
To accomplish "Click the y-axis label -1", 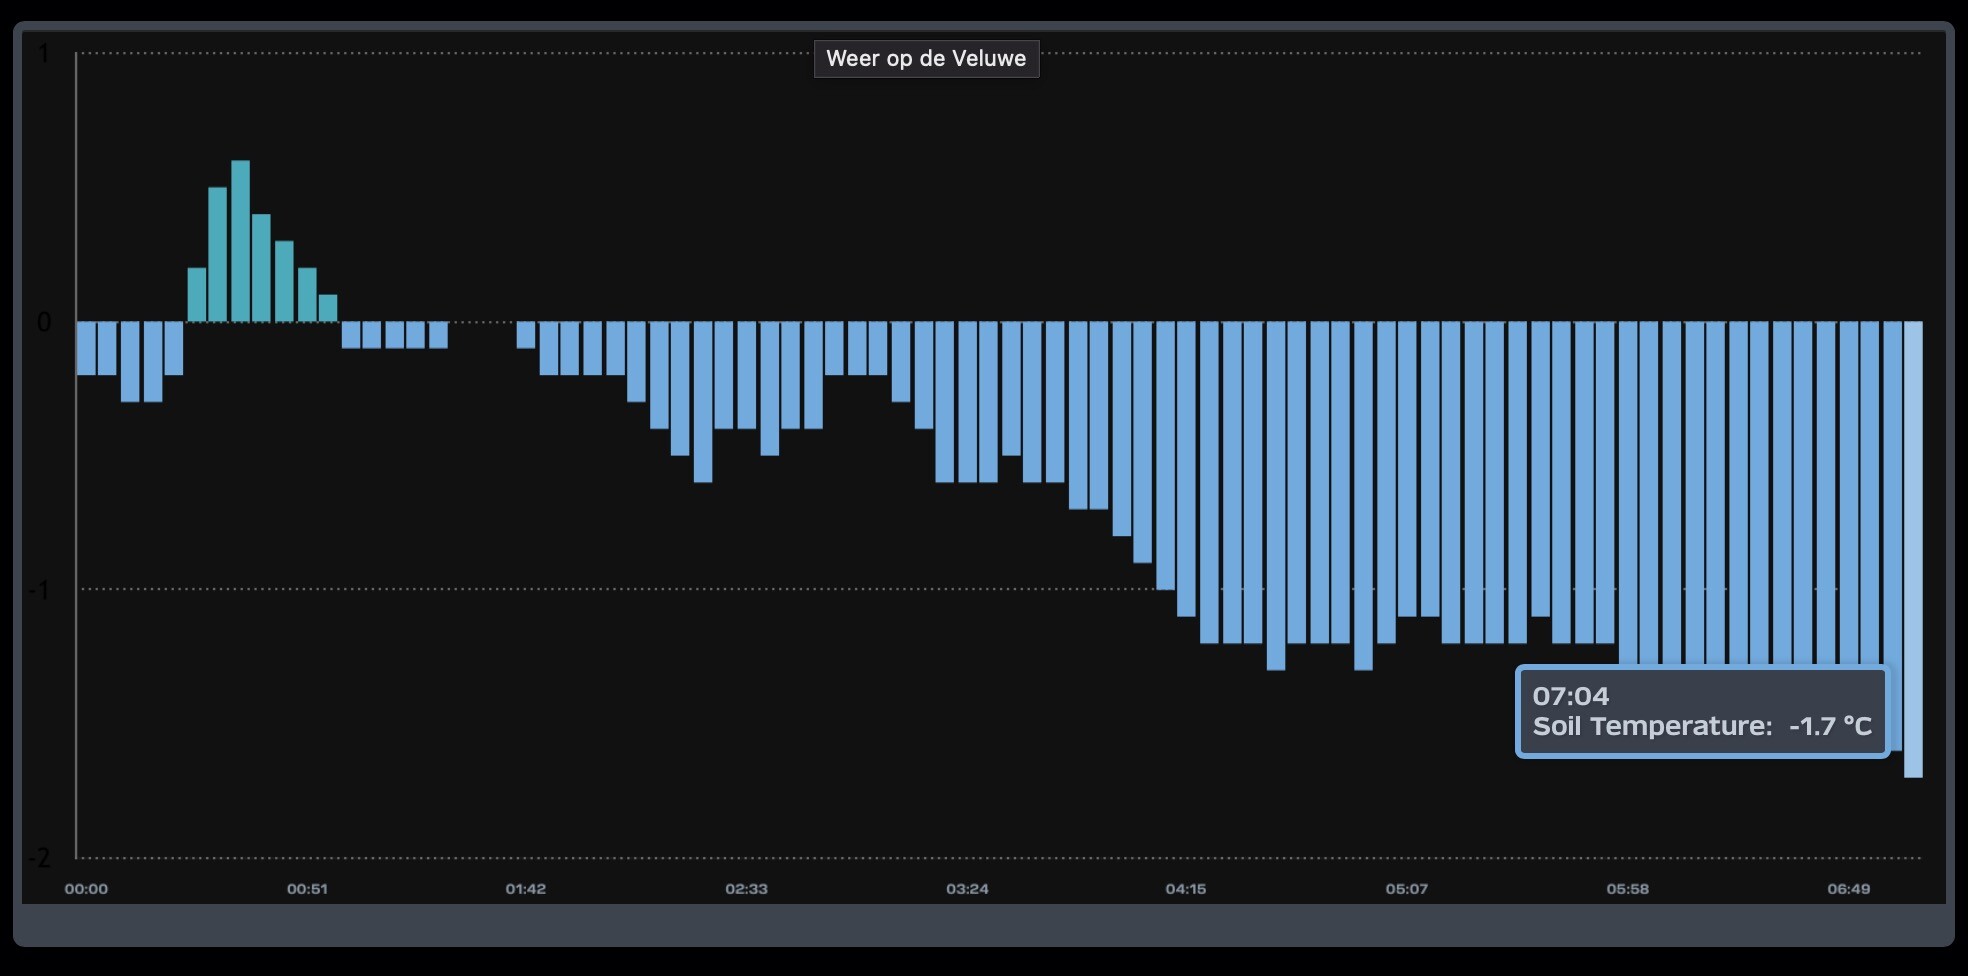I will [40, 590].
